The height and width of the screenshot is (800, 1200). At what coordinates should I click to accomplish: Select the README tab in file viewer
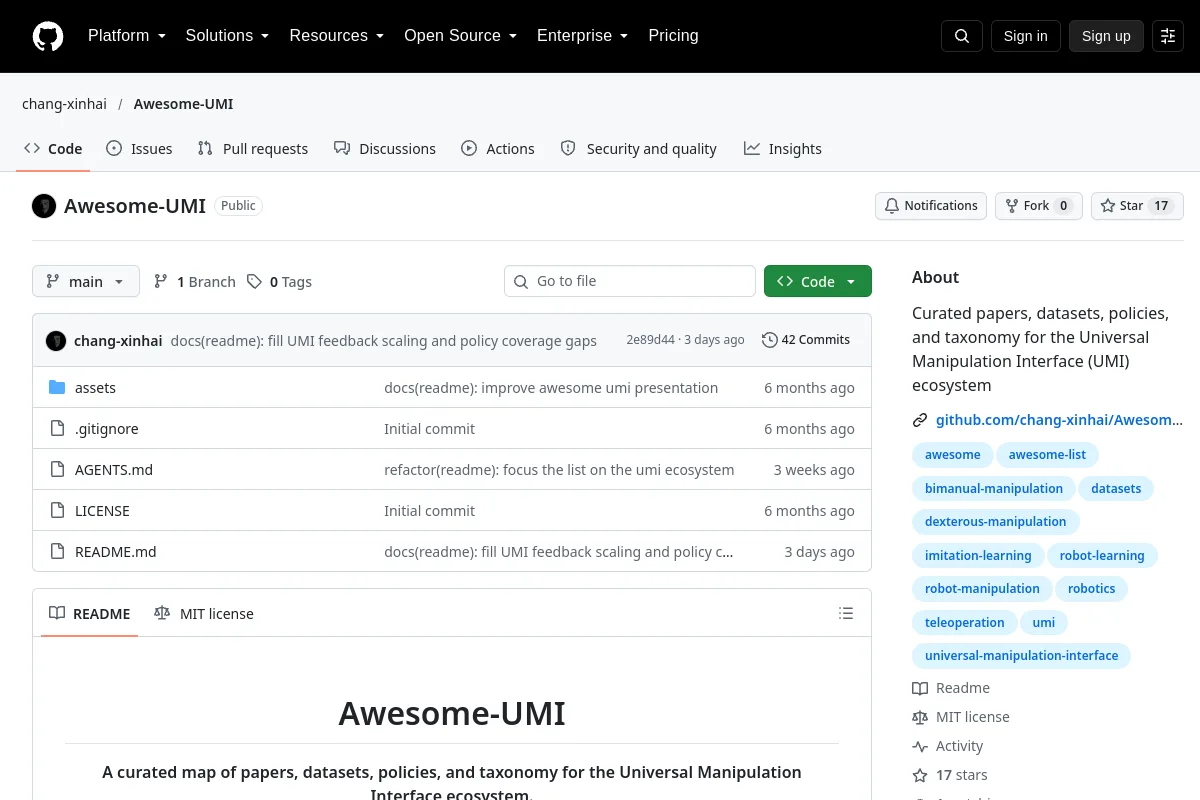pyautogui.click(x=90, y=614)
